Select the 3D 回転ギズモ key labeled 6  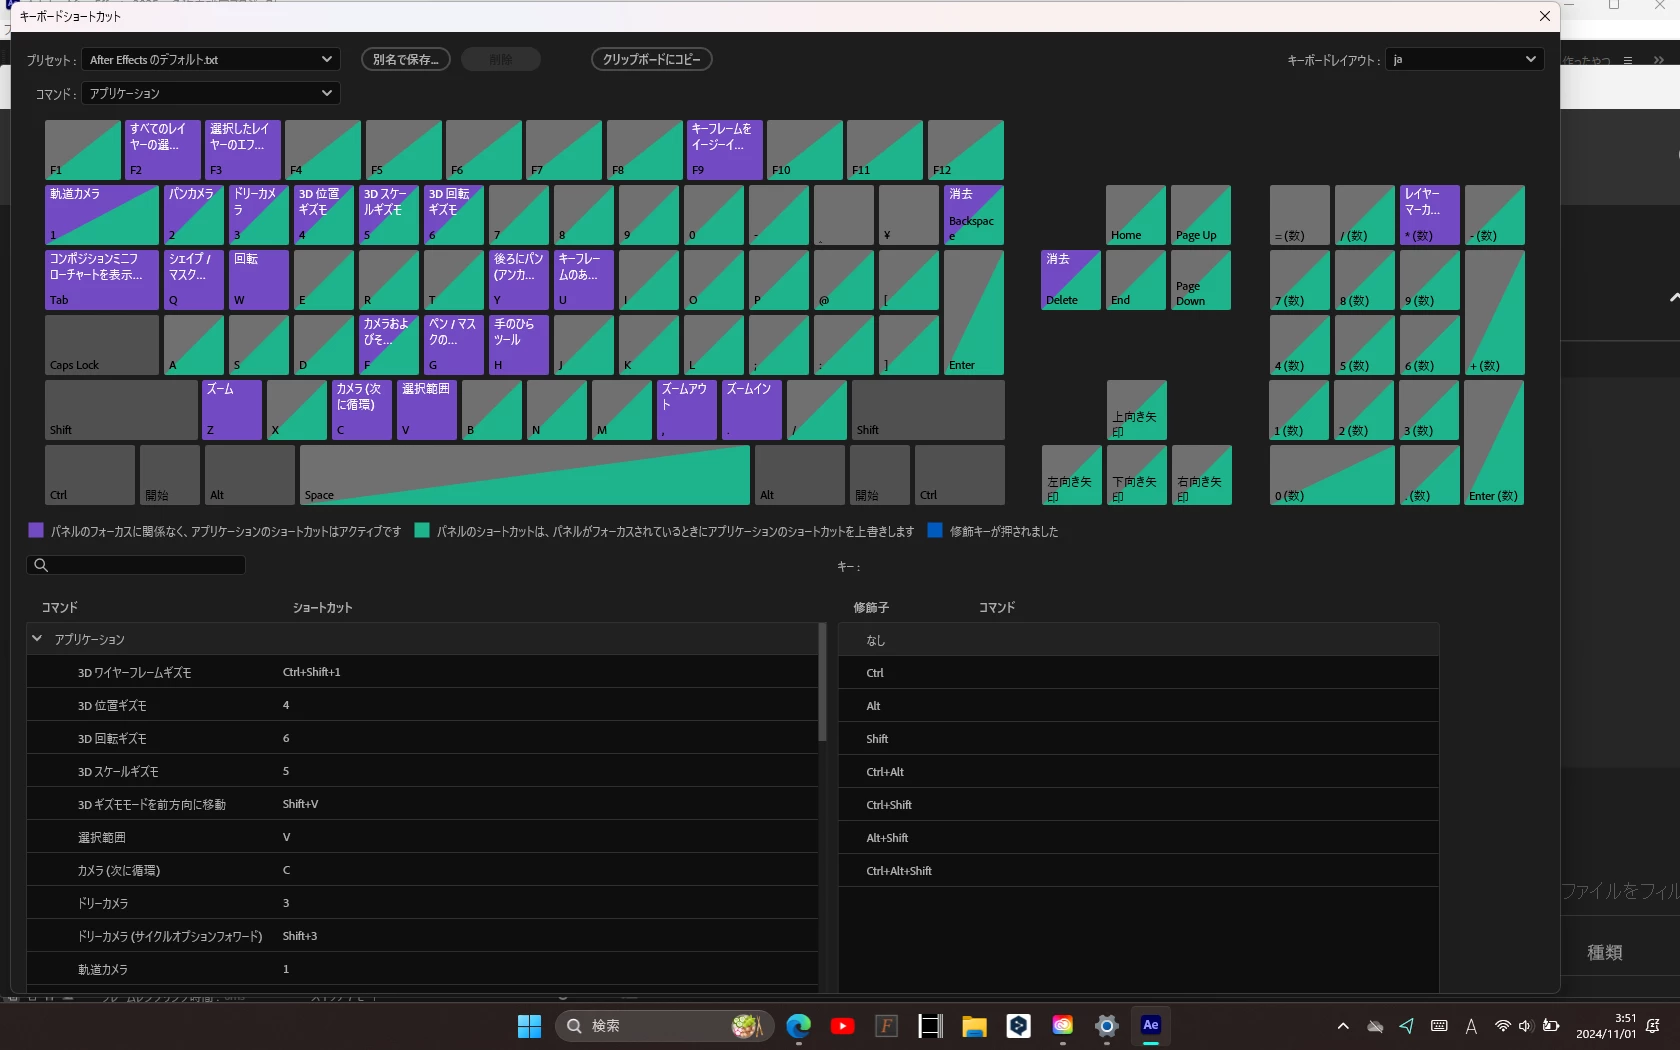[454, 215]
